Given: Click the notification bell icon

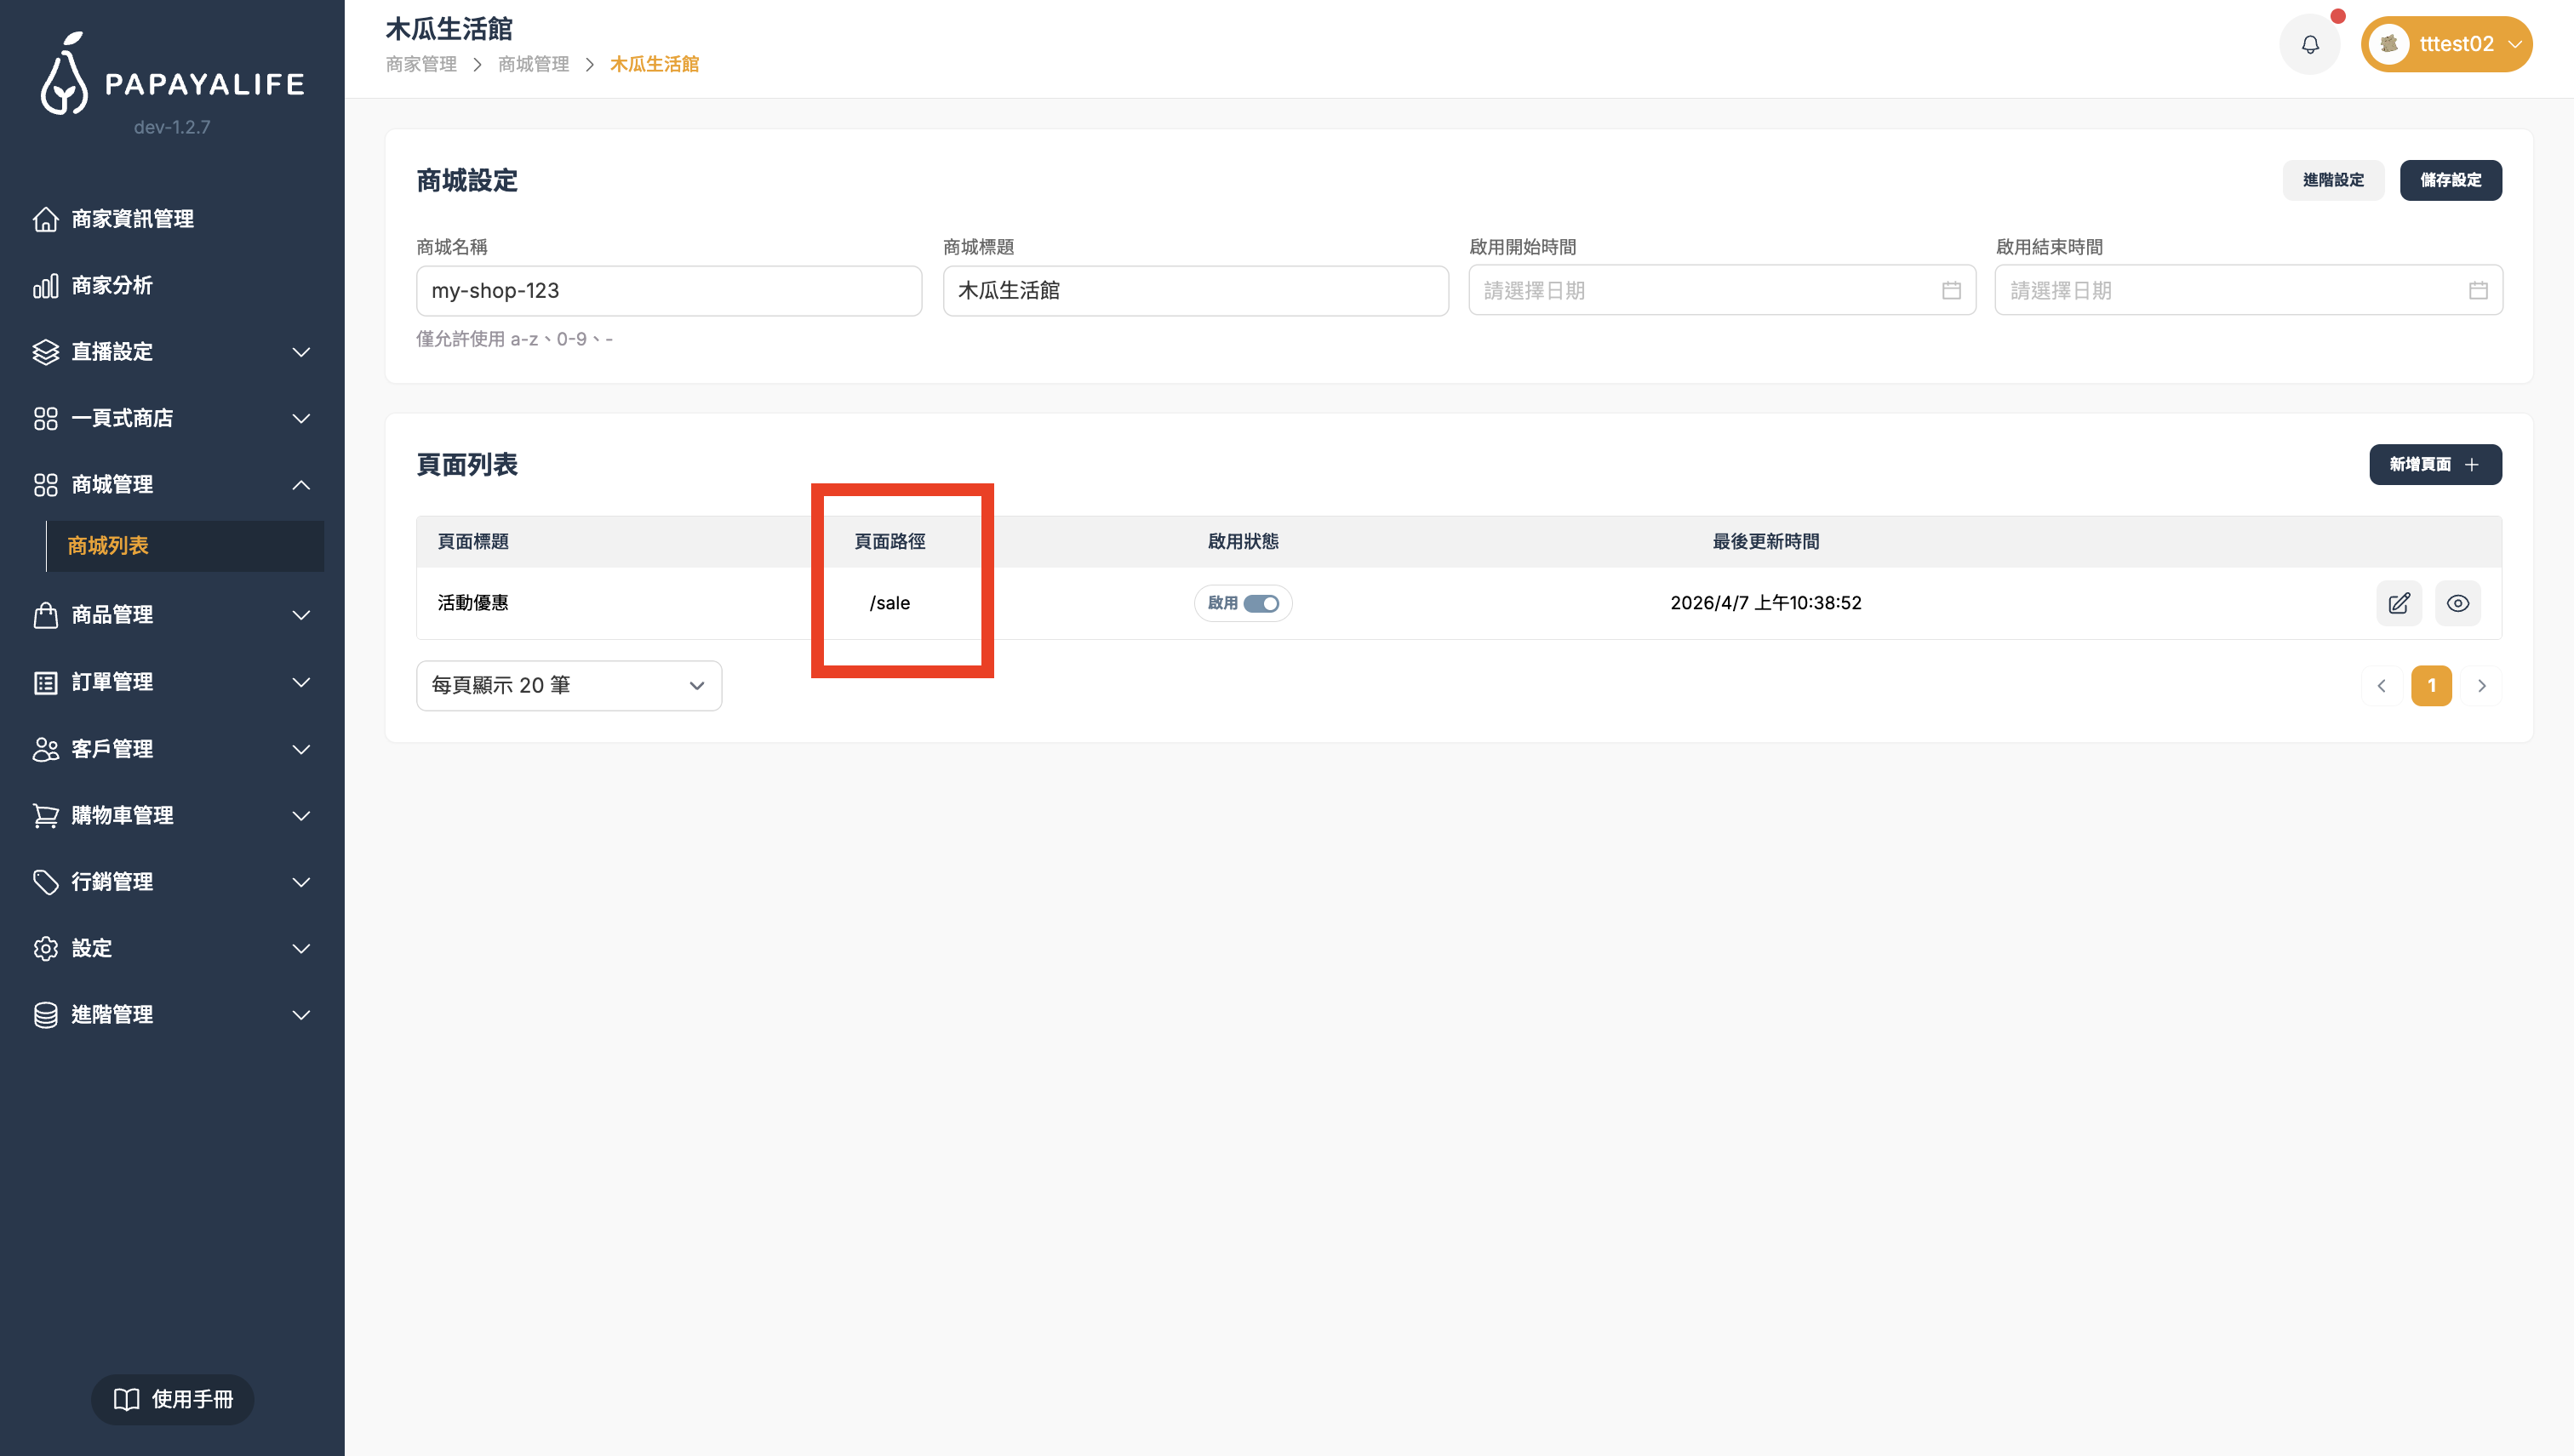Looking at the screenshot, I should coord(2309,45).
